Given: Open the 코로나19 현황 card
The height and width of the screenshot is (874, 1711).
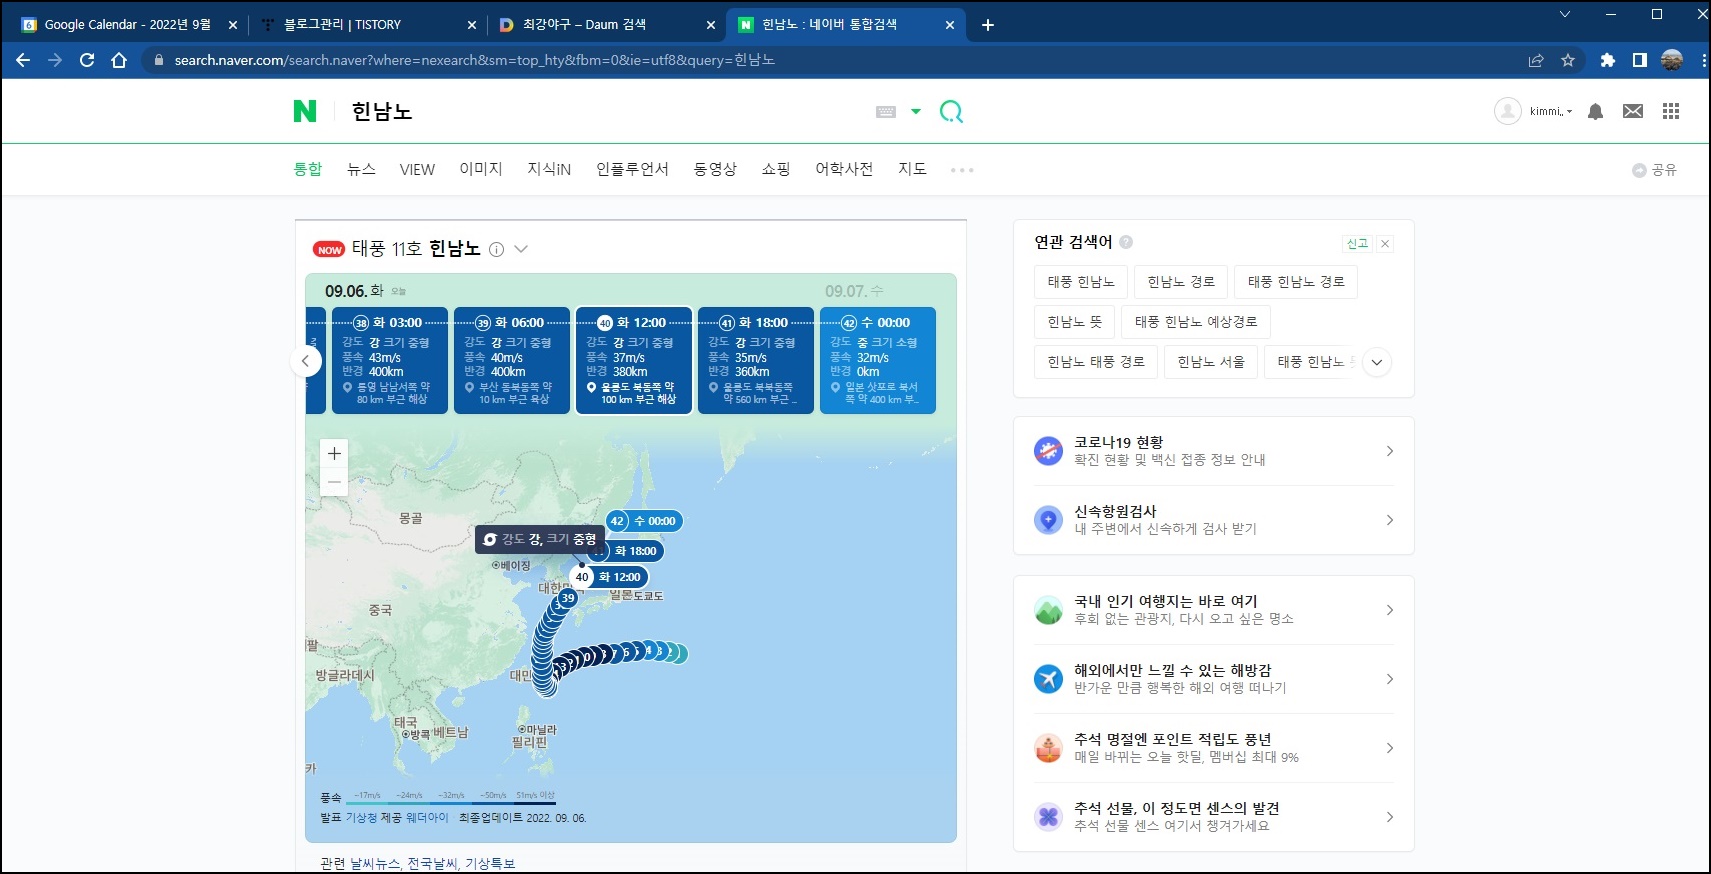Looking at the screenshot, I should pyautogui.click(x=1214, y=451).
